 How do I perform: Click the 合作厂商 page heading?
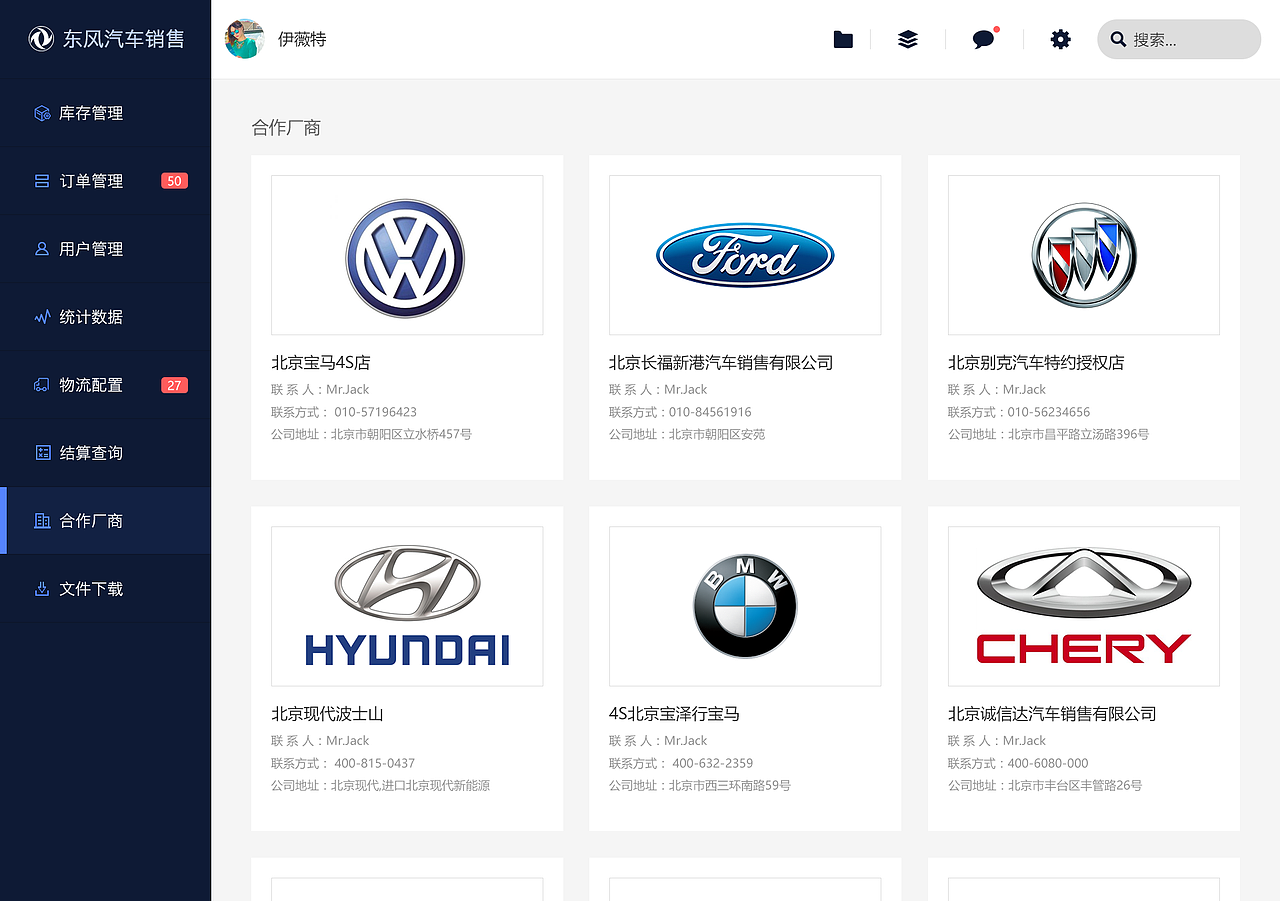point(286,128)
